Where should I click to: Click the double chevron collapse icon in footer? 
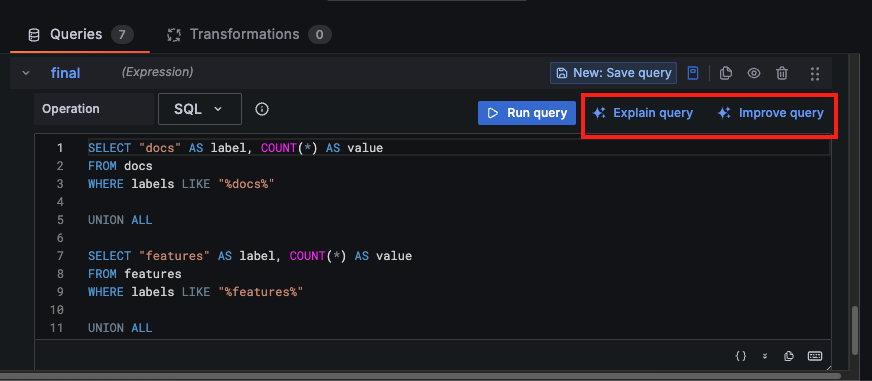click(765, 356)
